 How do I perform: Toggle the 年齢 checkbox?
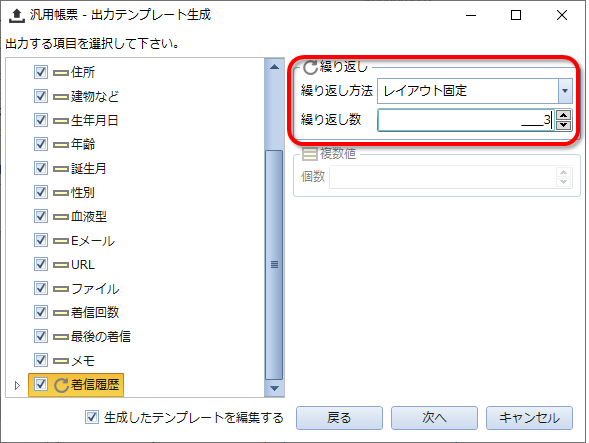coord(41,144)
